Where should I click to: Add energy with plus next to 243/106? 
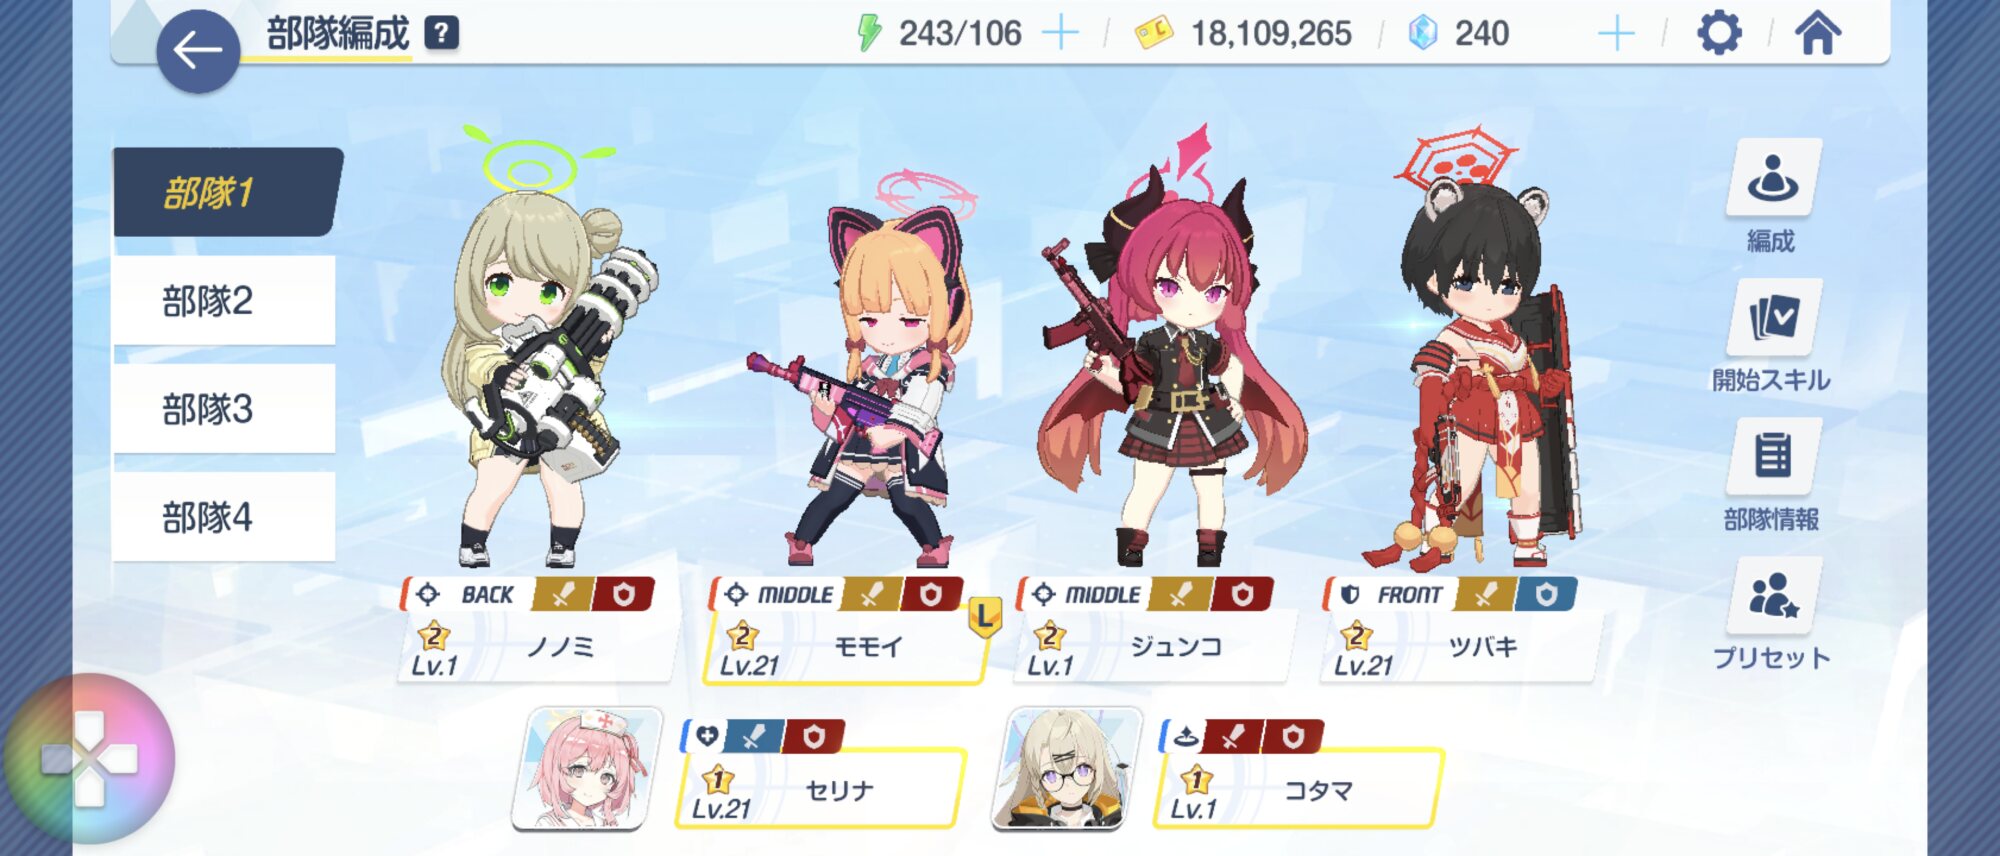pyautogui.click(x=1060, y=33)
